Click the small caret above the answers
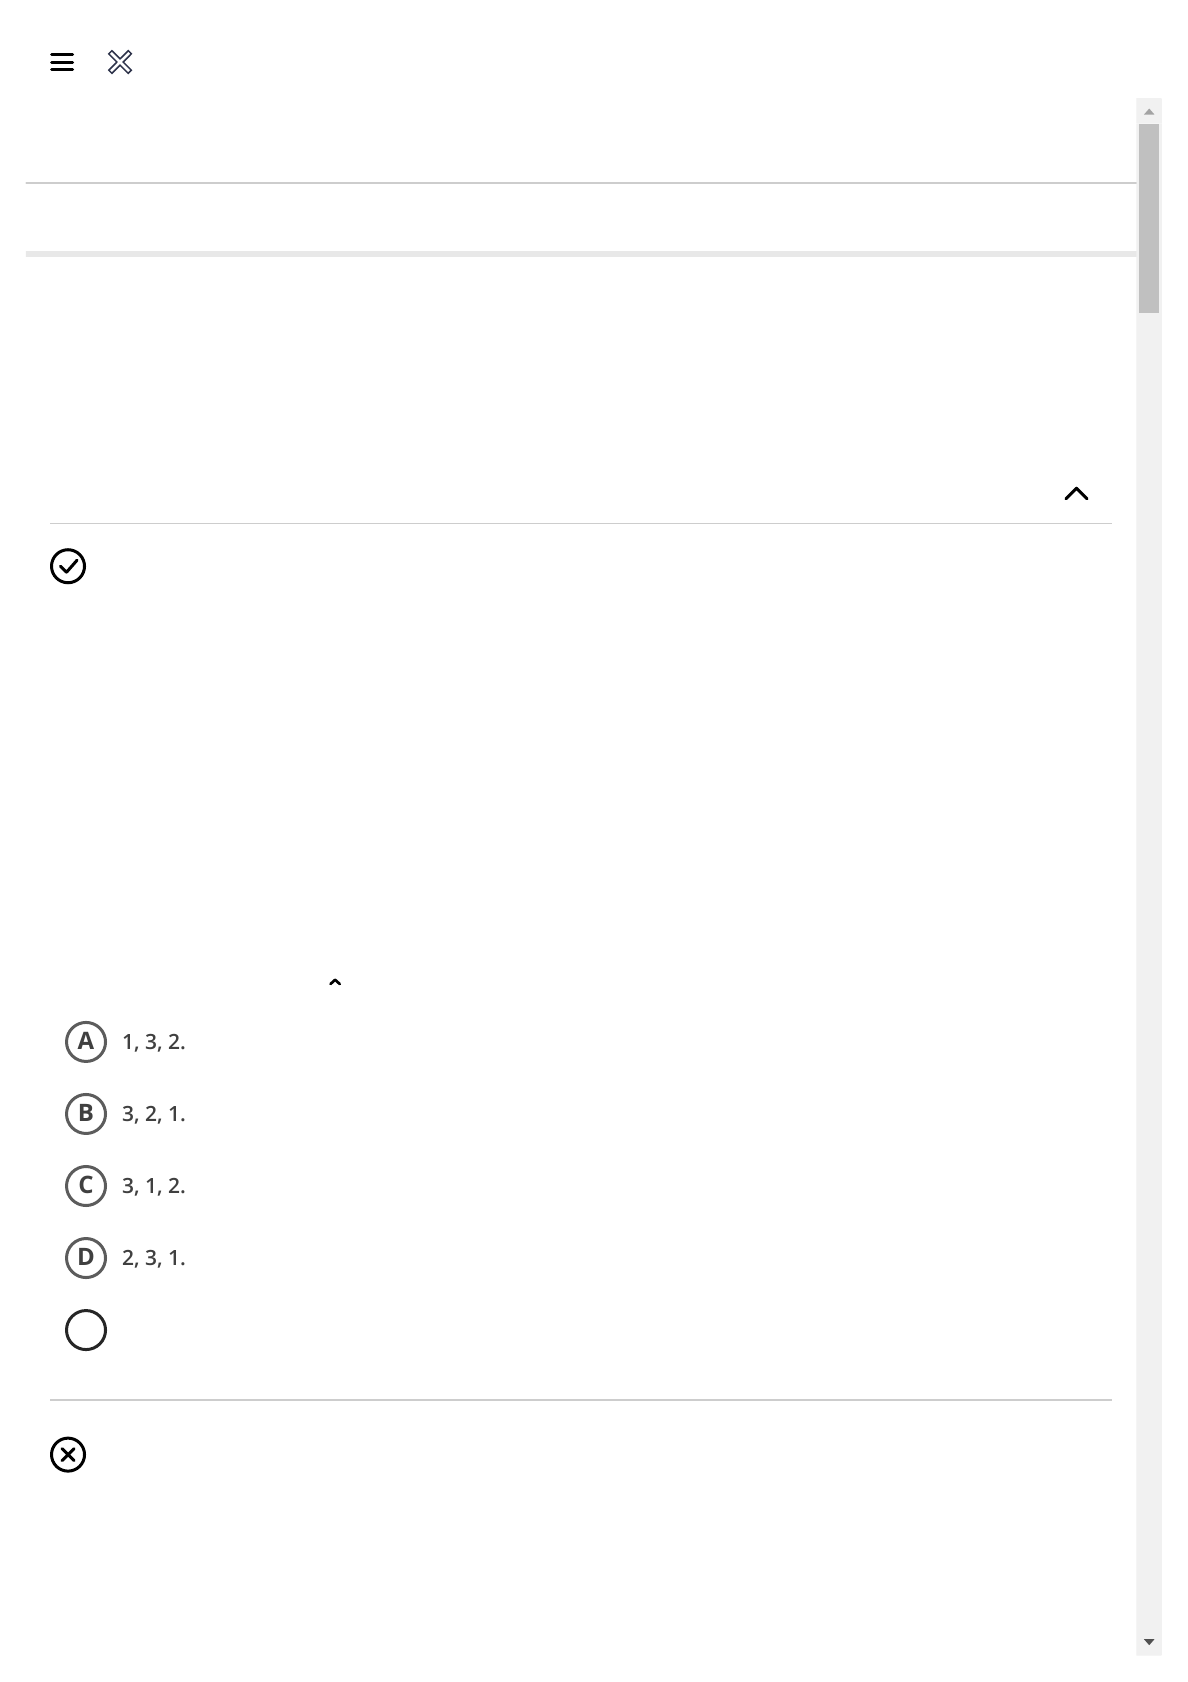Screen dimensions: 1188x1682 [335, 983]
